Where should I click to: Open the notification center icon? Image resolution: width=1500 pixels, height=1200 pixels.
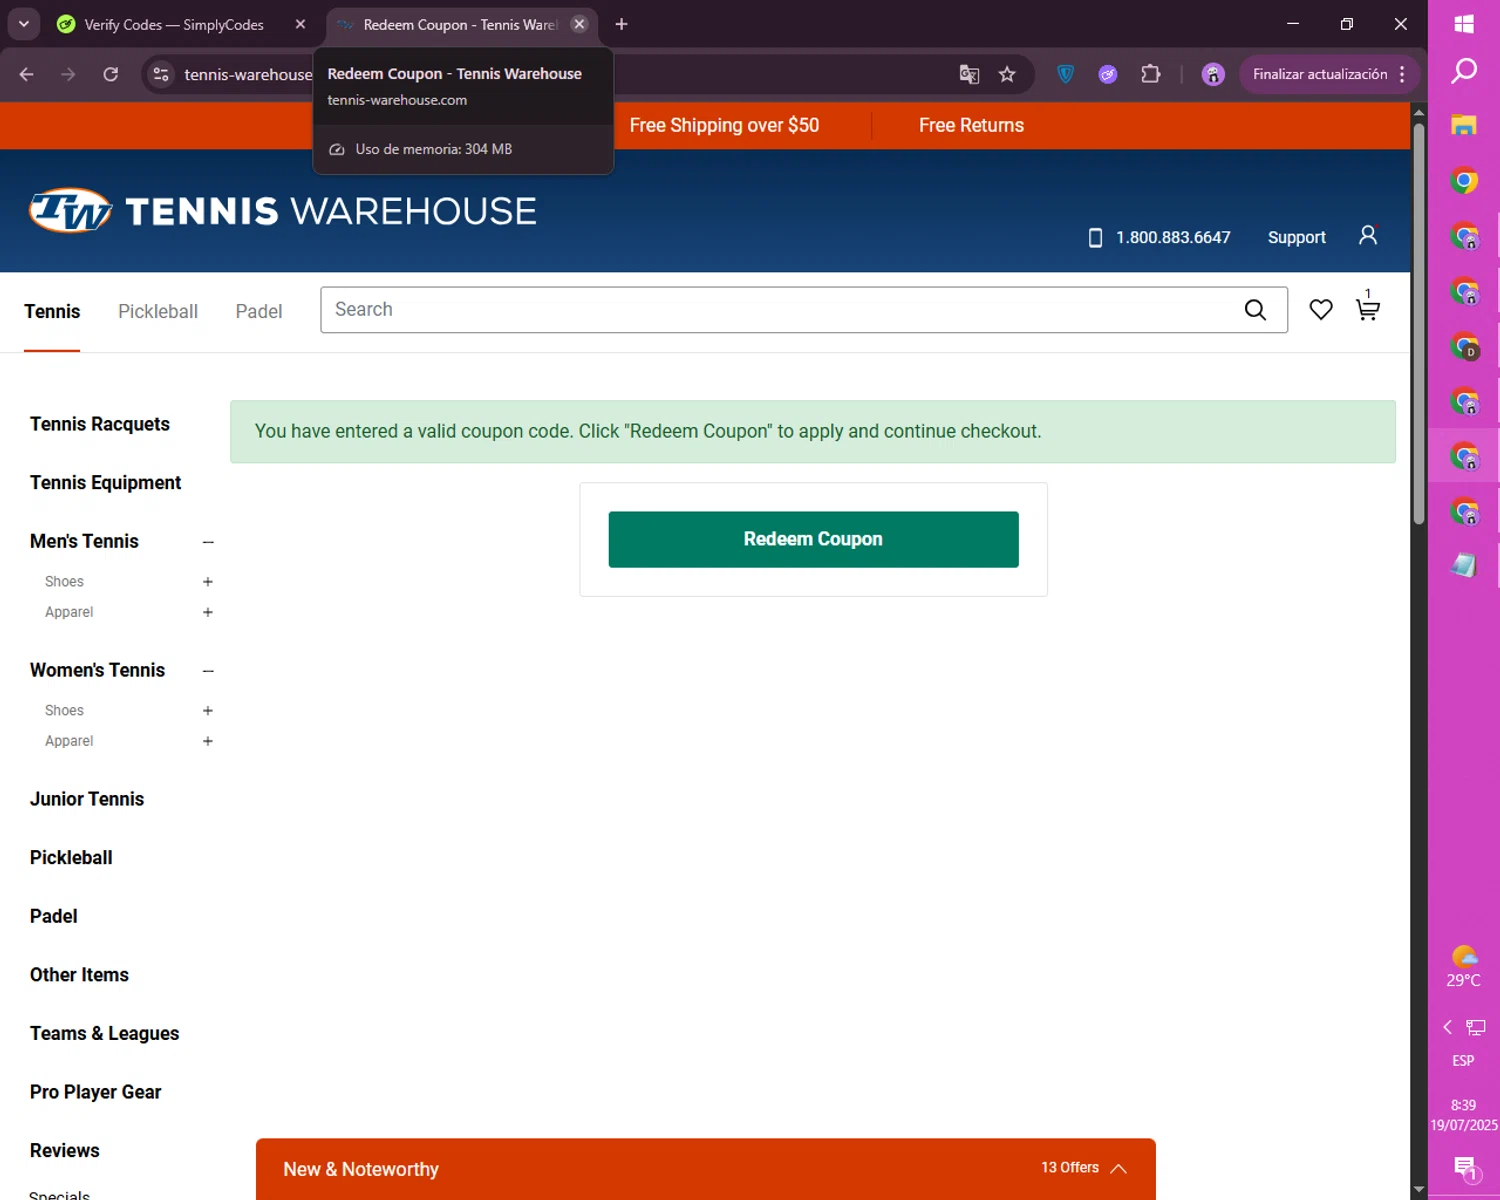tap(1465, 1167)
